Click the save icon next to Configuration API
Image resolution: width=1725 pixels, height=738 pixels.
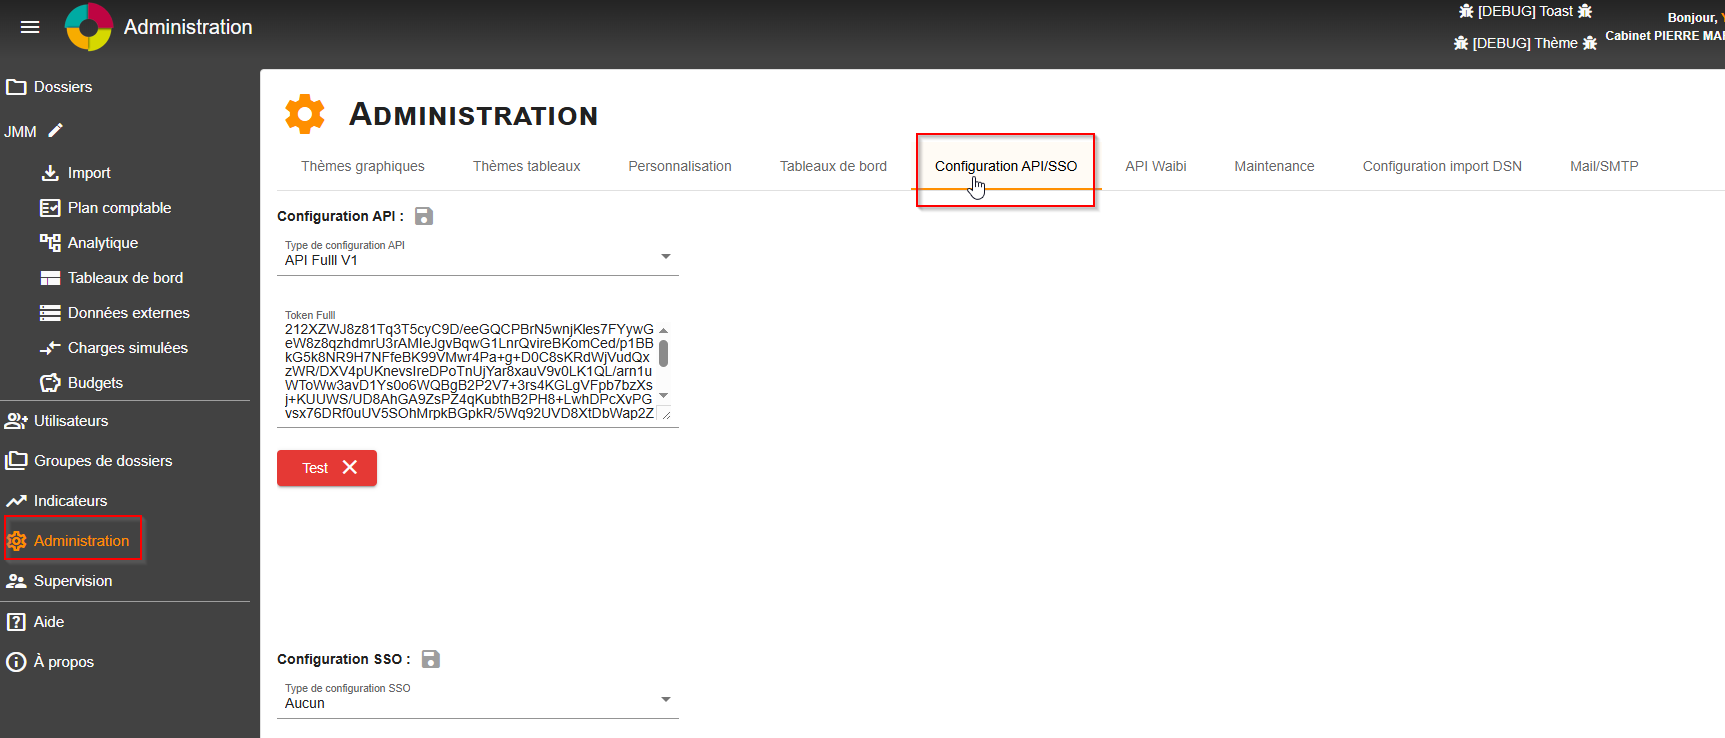tap(424, 216)
